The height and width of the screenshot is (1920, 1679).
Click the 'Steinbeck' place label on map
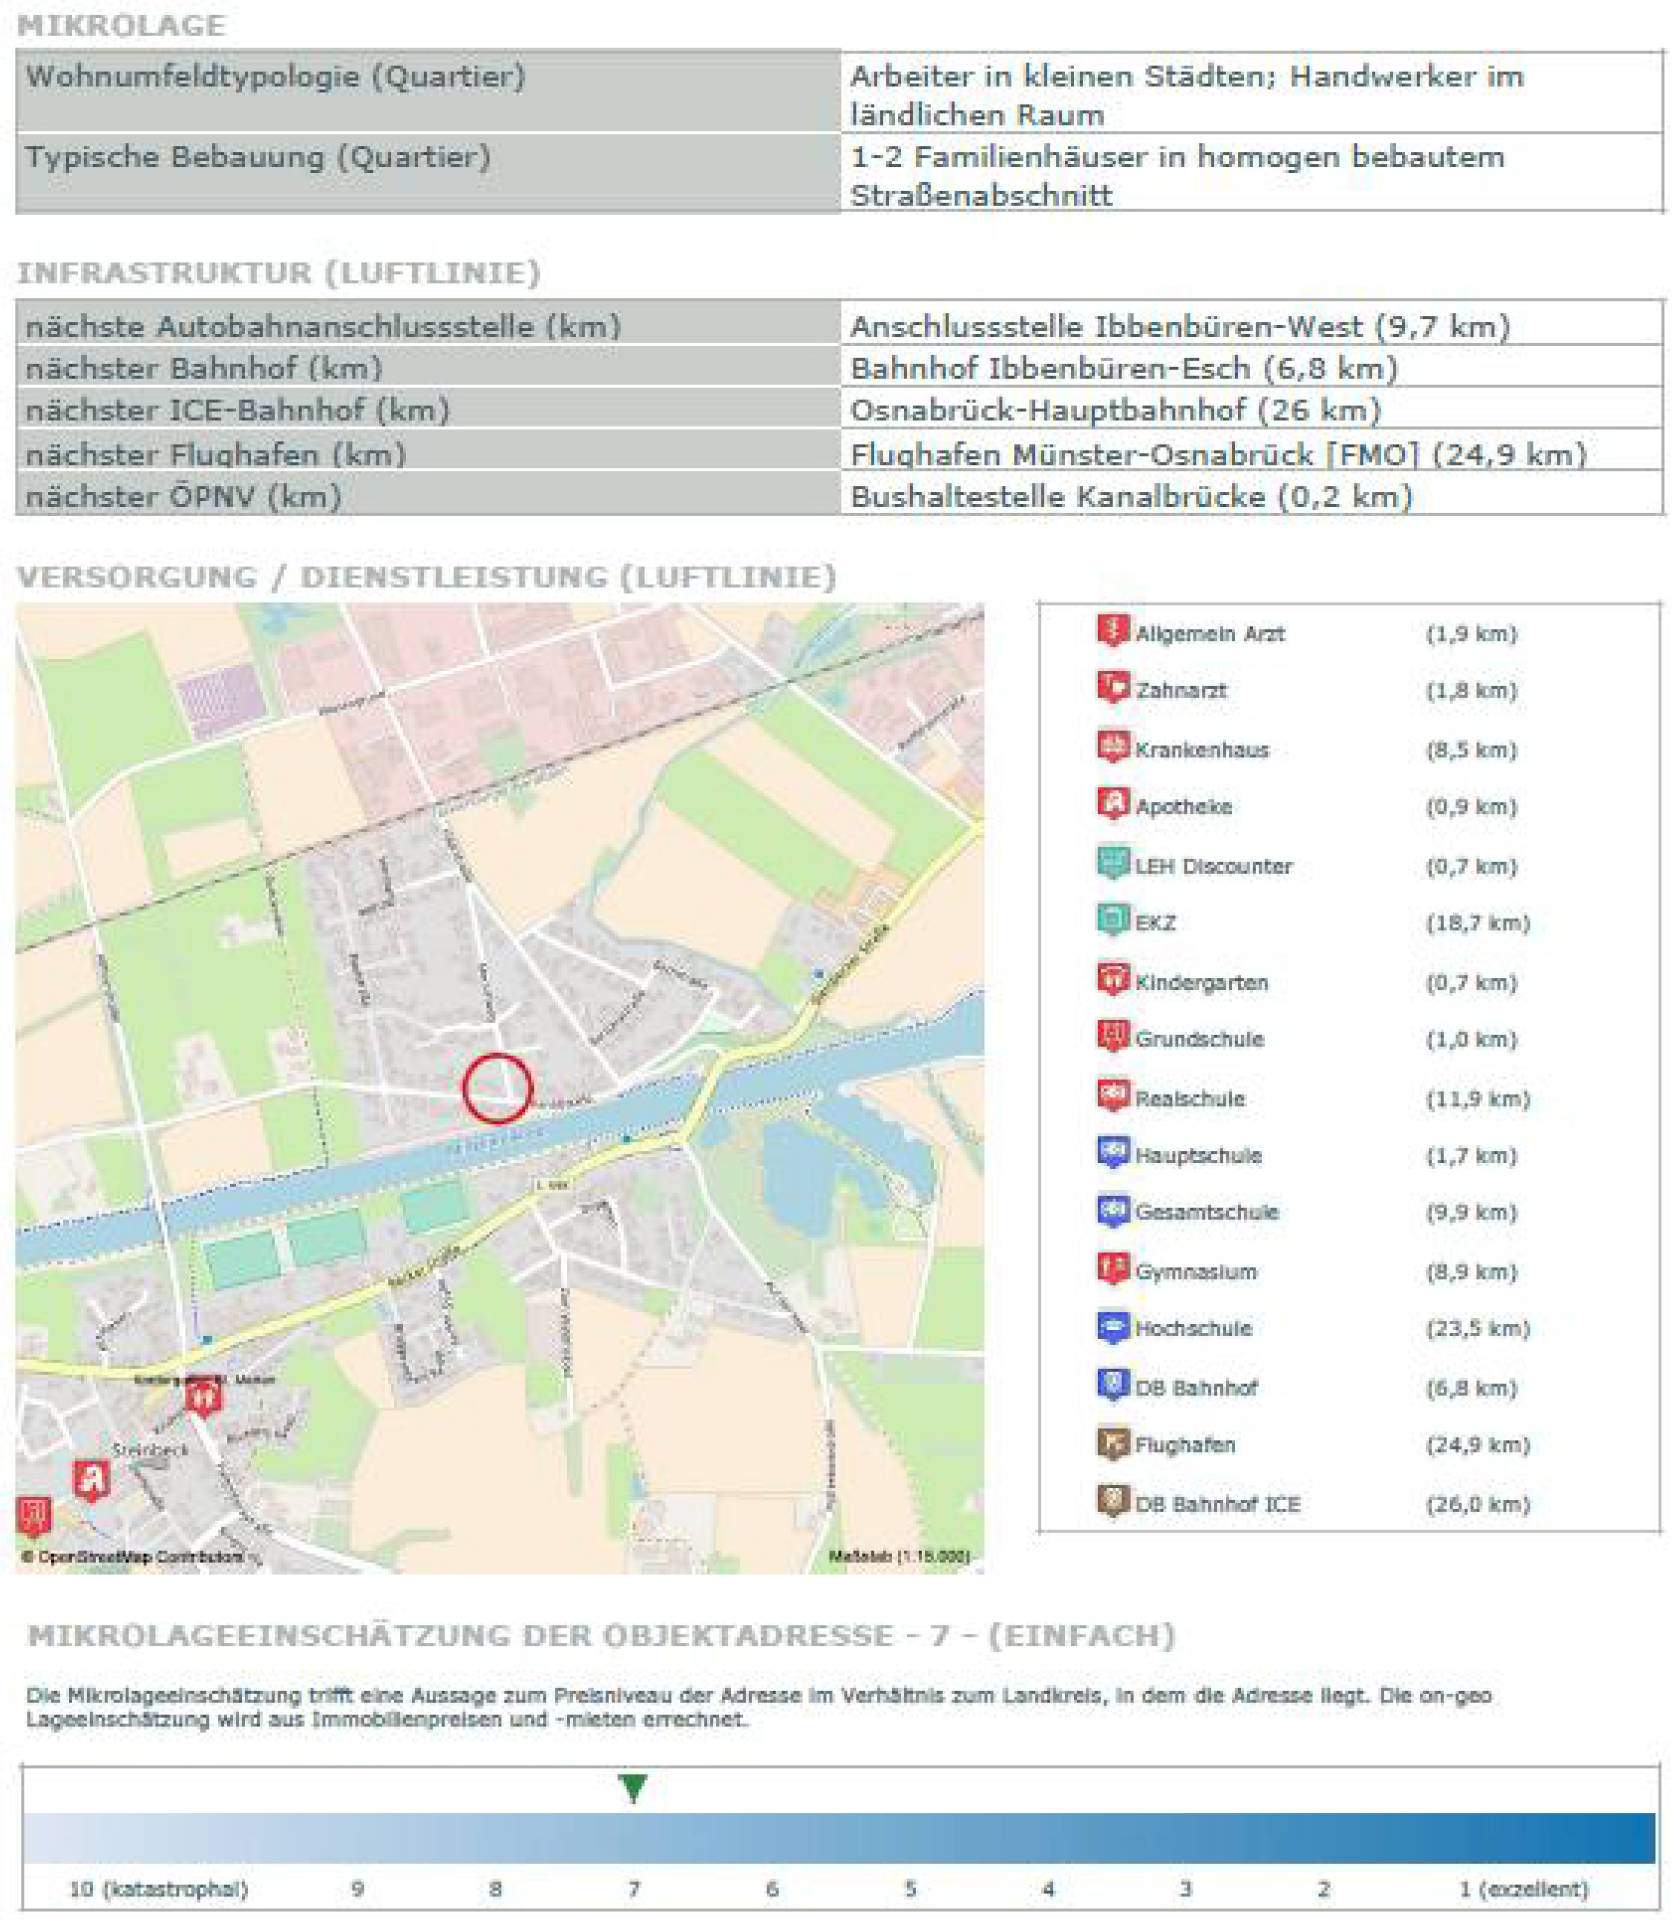(150, 1450)
